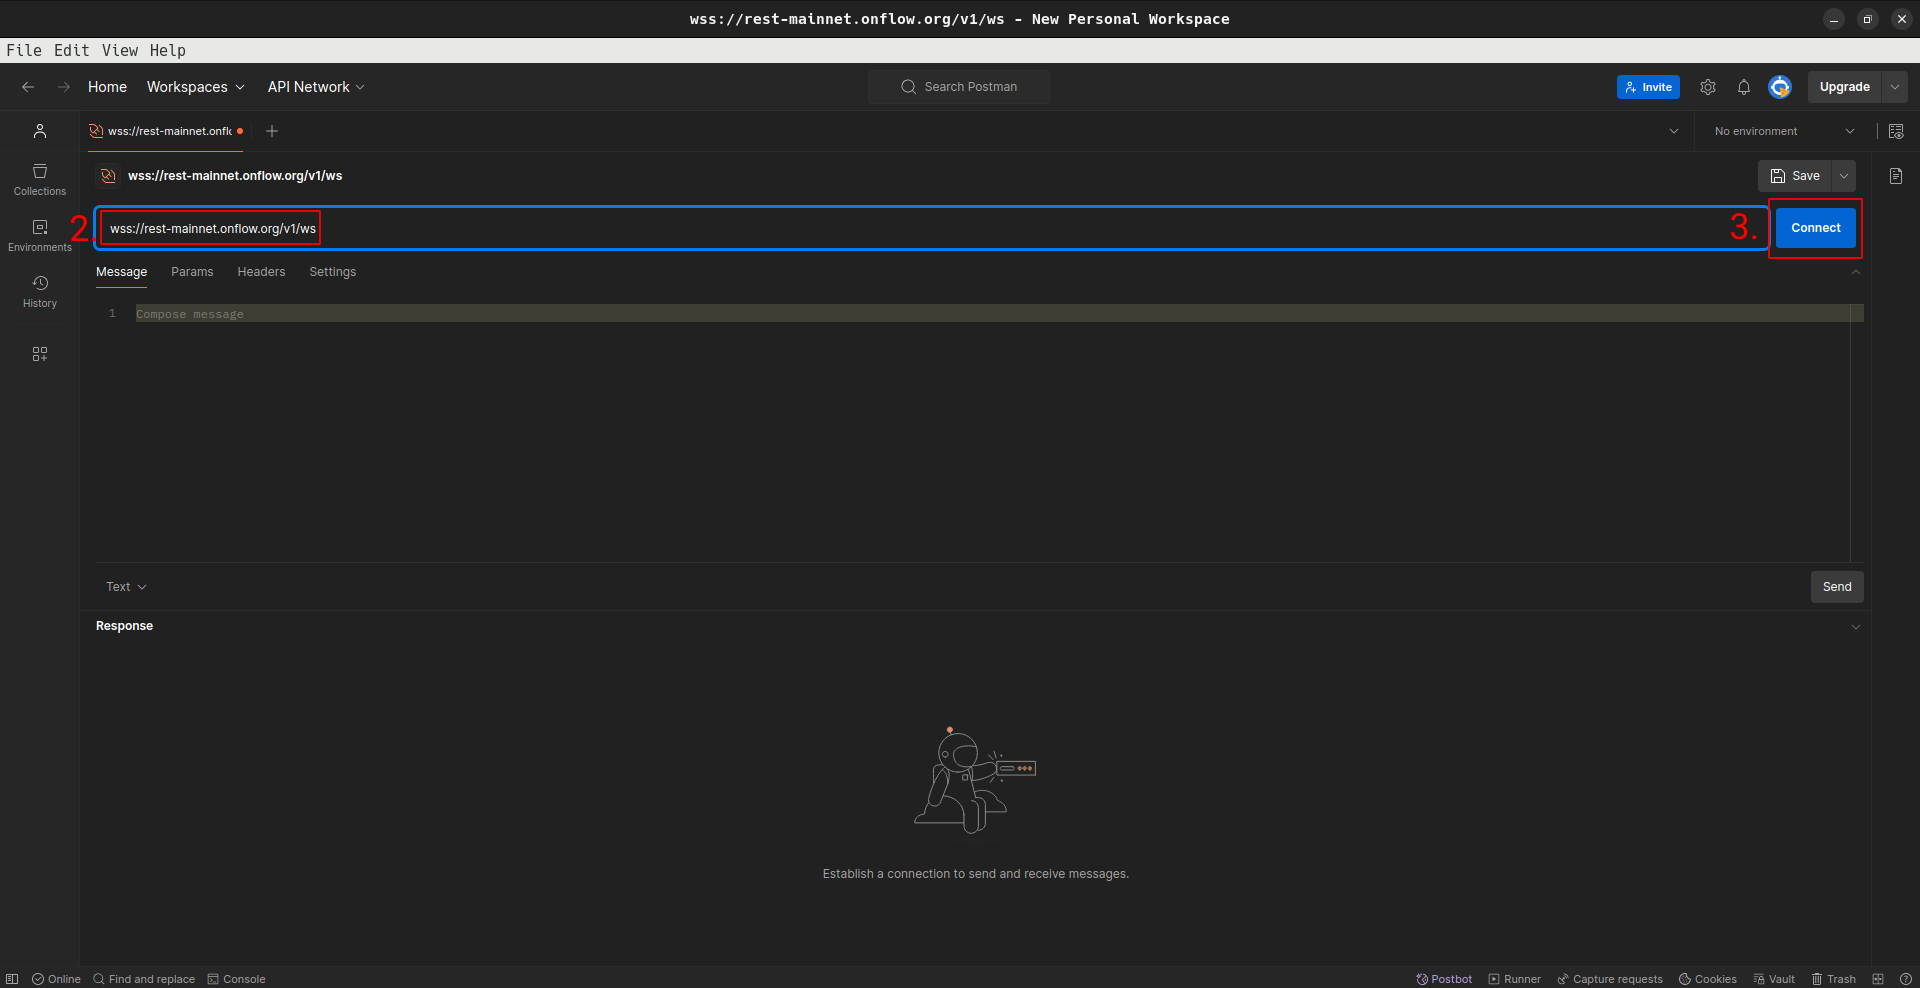Expand the No environment dropdown
Viewport: 1920px width, 988px height.
(x=1783, y=131)
